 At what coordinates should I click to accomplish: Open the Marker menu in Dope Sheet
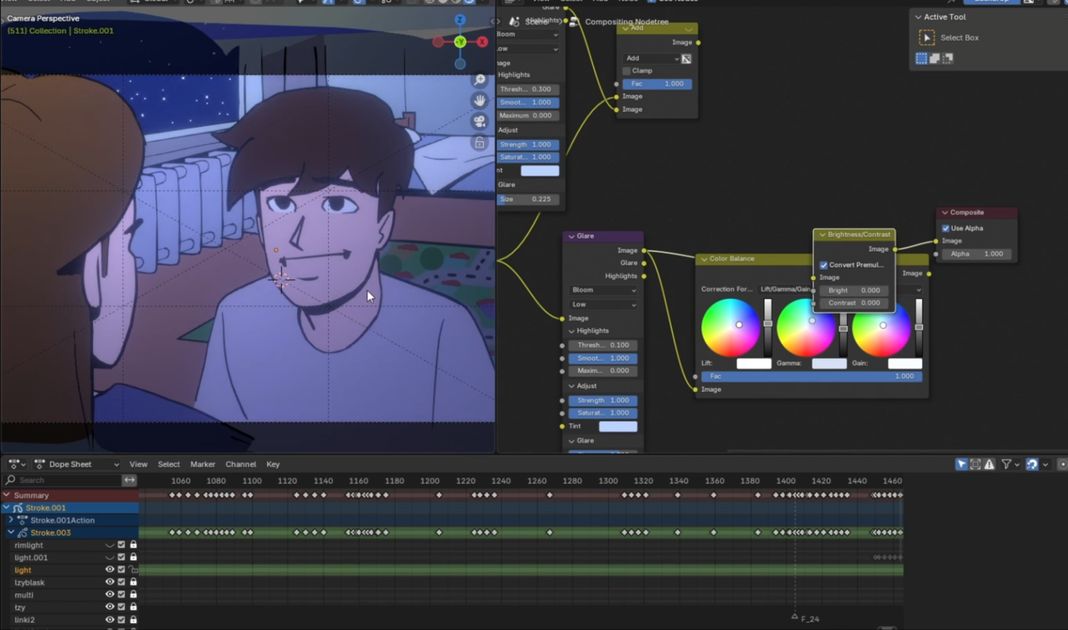(x=203, y=464)
